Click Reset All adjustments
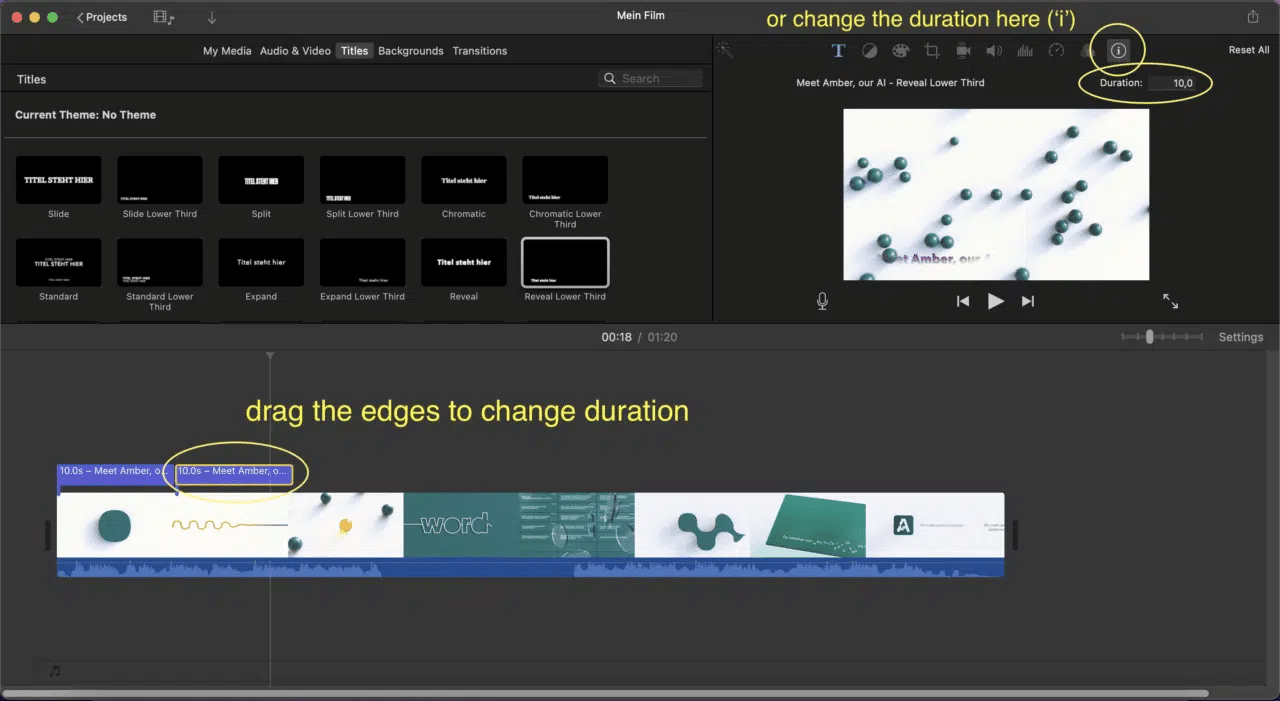 point(1249,50)
